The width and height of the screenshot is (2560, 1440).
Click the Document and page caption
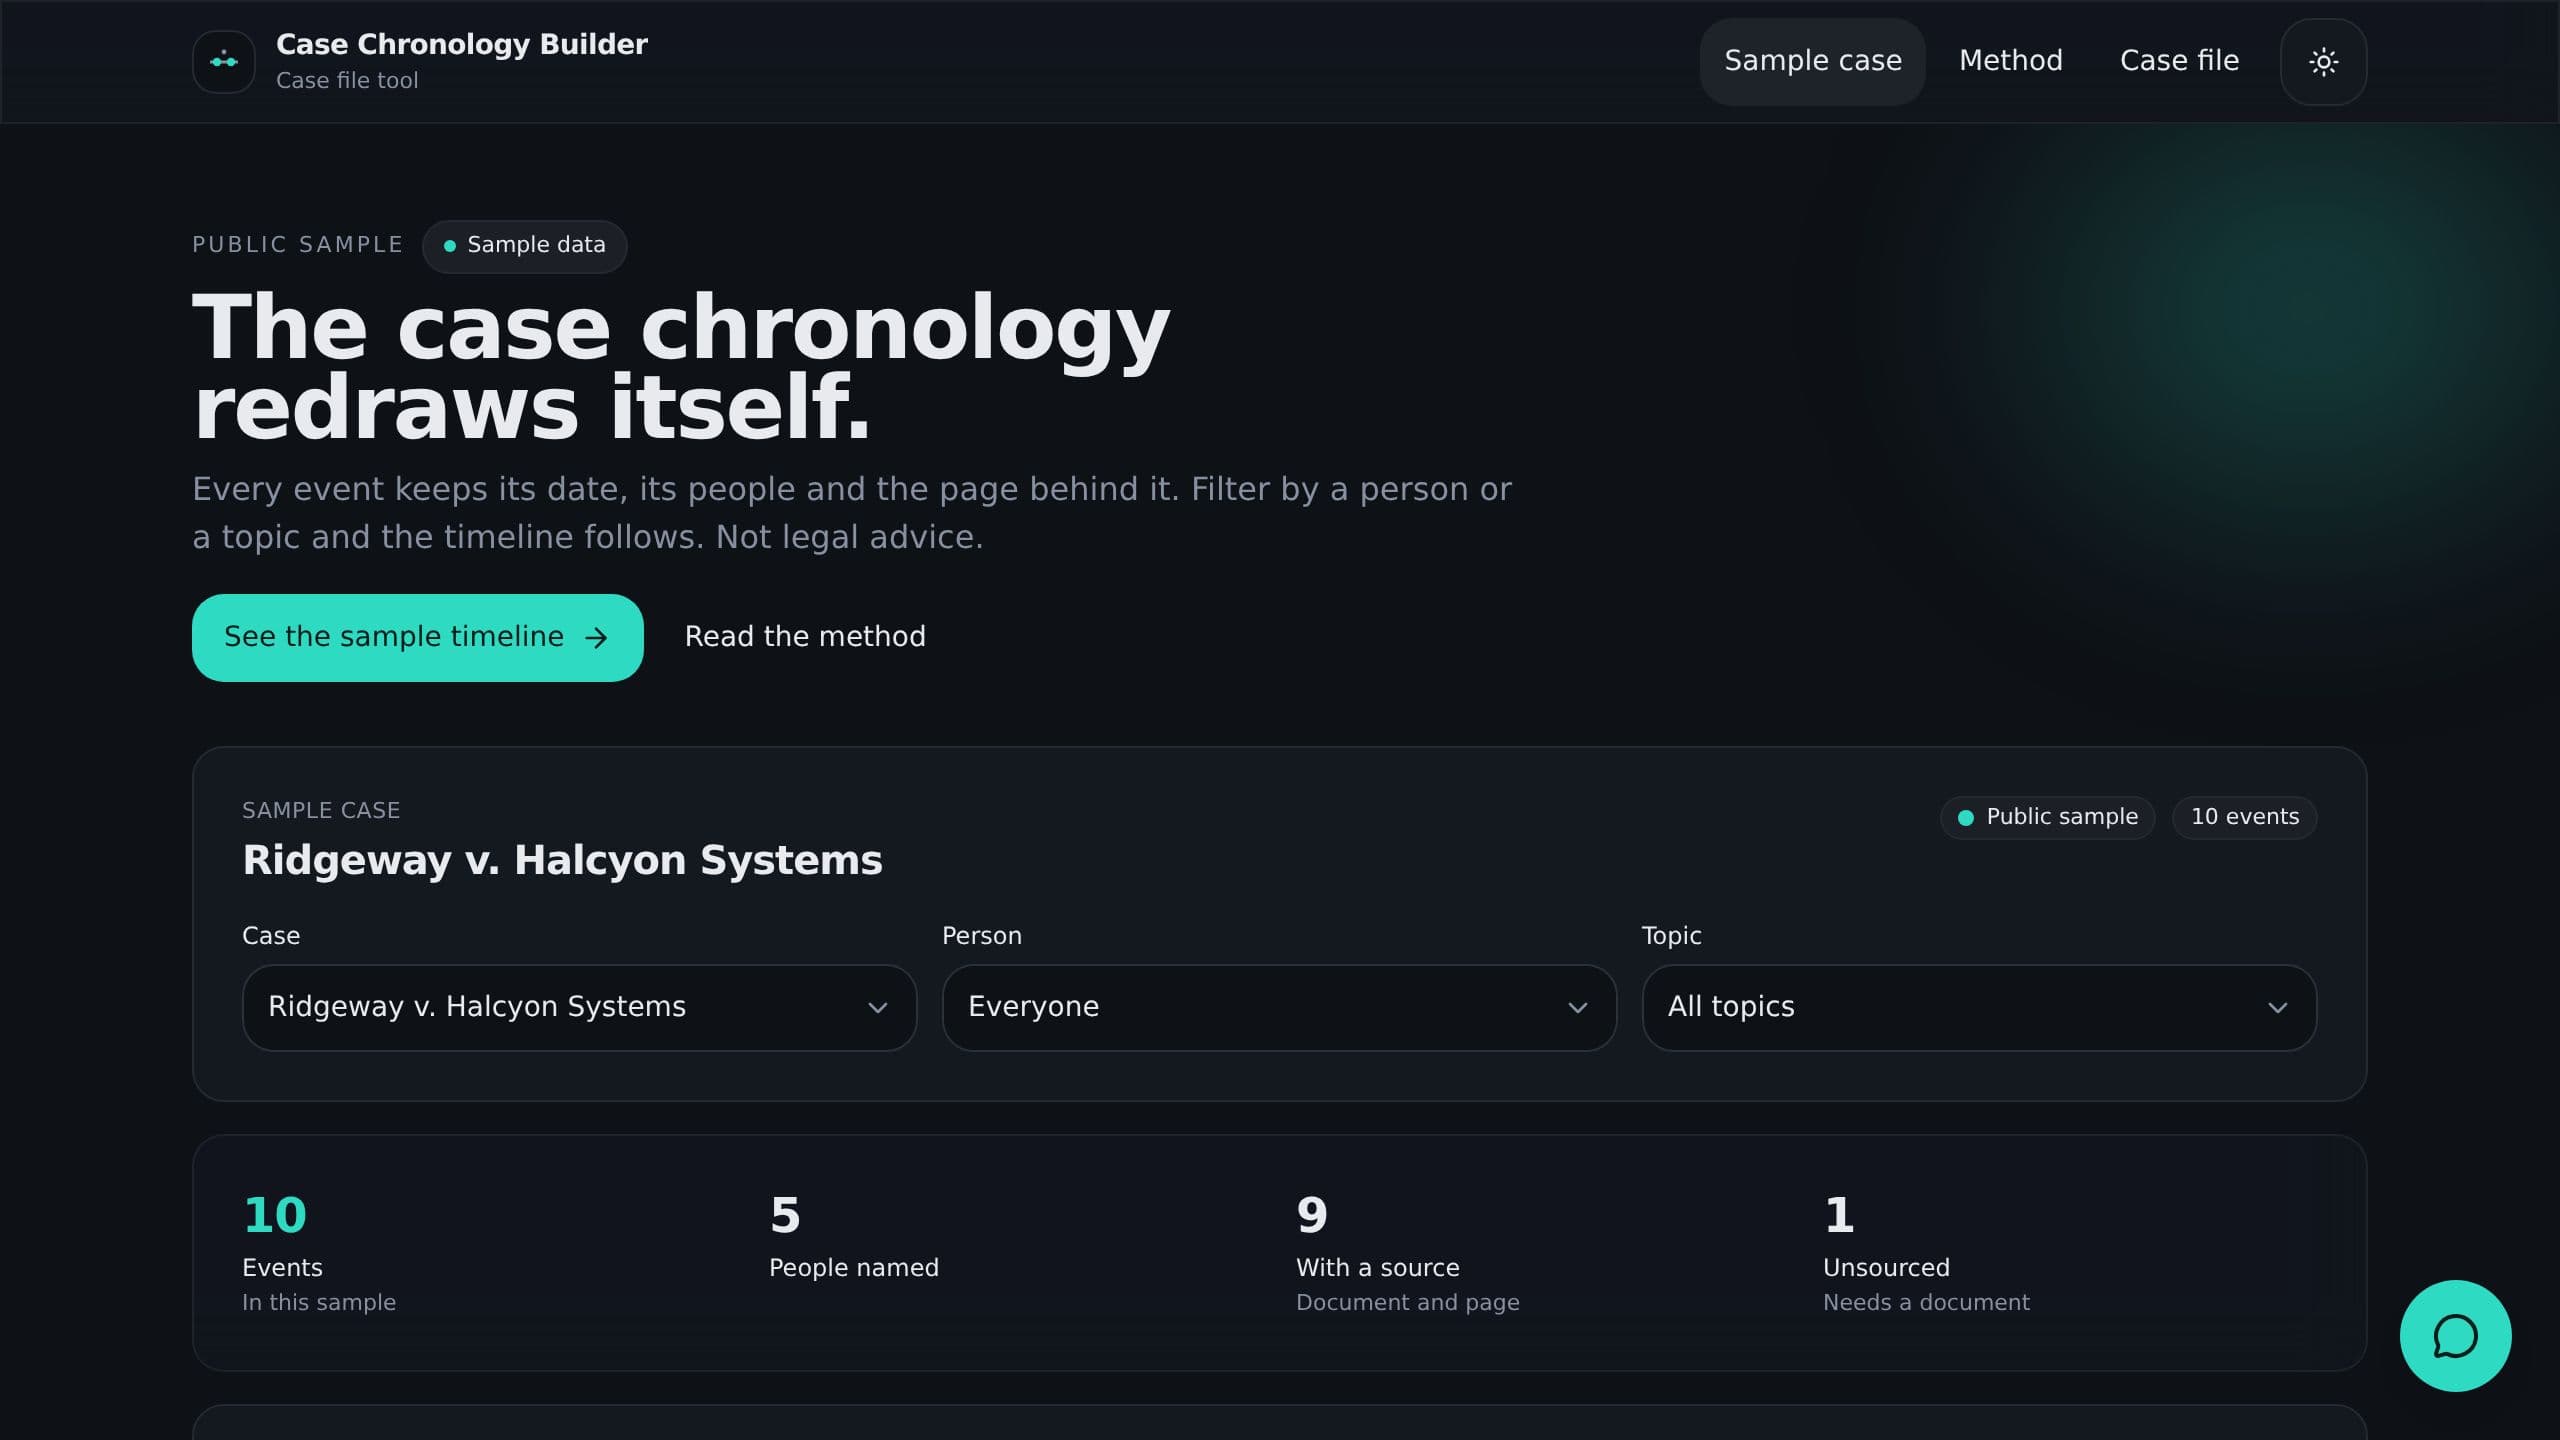coord(1407,1303)
